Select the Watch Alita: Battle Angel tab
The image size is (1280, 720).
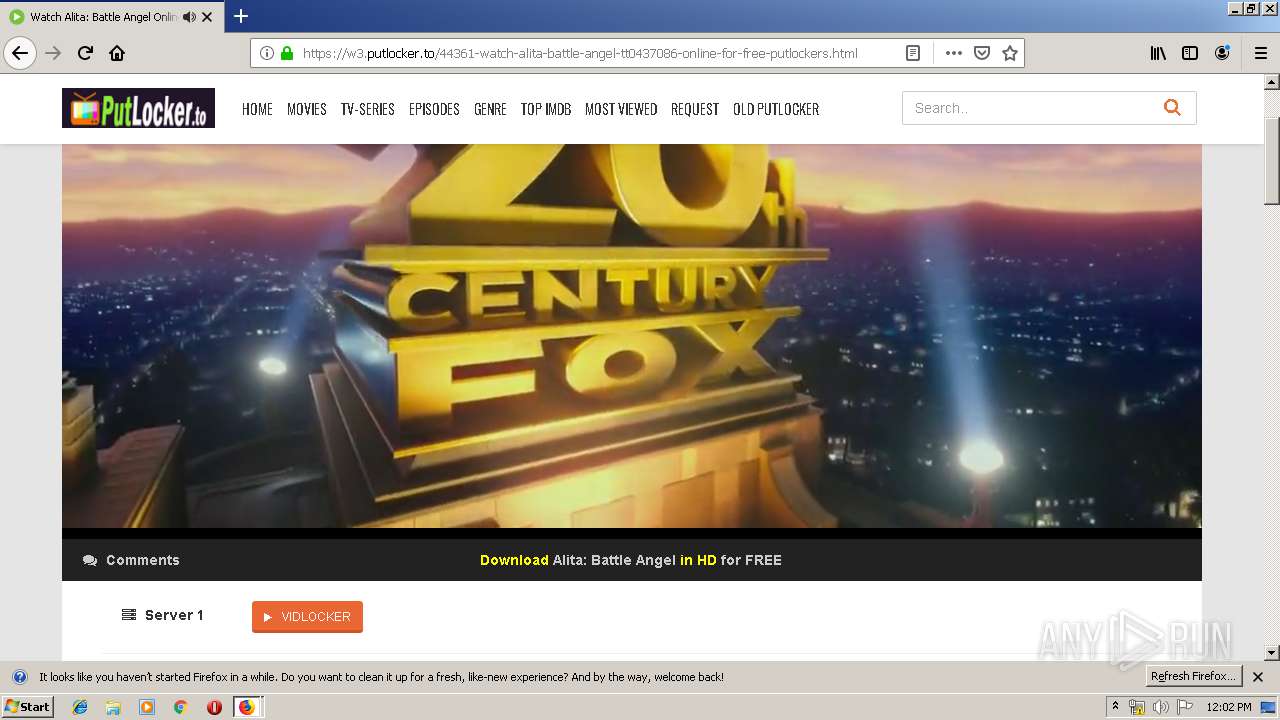(x=103, y=17)
